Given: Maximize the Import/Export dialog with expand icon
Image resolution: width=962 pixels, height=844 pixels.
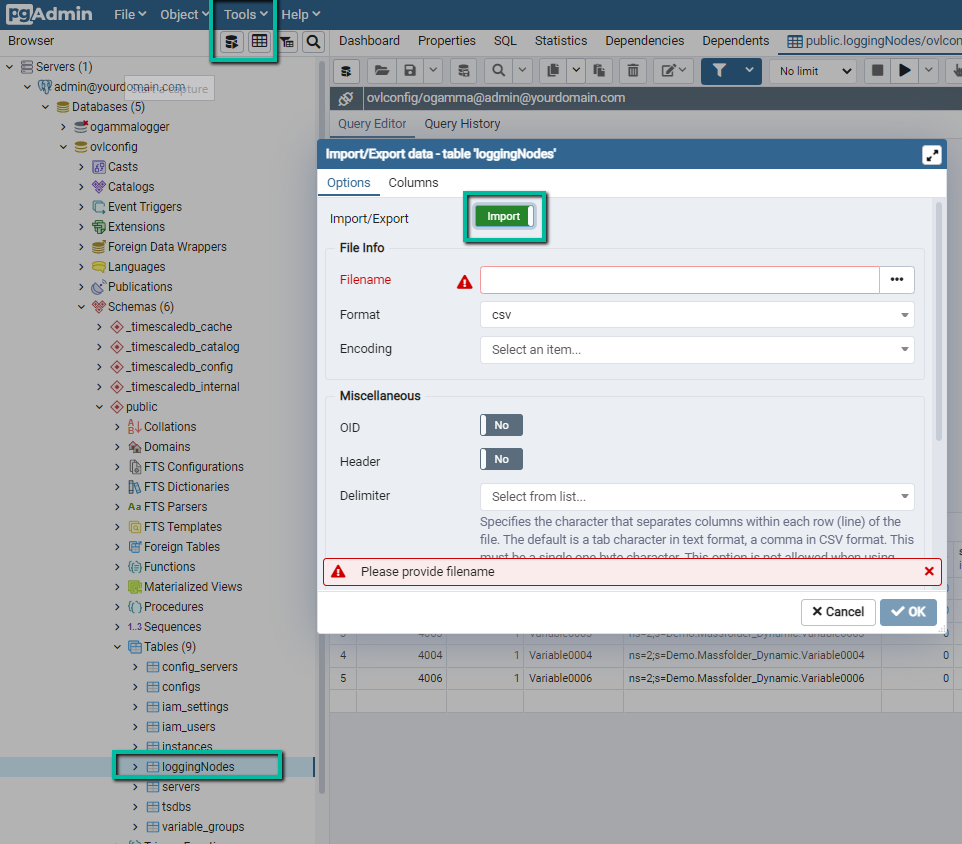Looking at the screenshot, I should pyautogui.click(x=932, y=154).
